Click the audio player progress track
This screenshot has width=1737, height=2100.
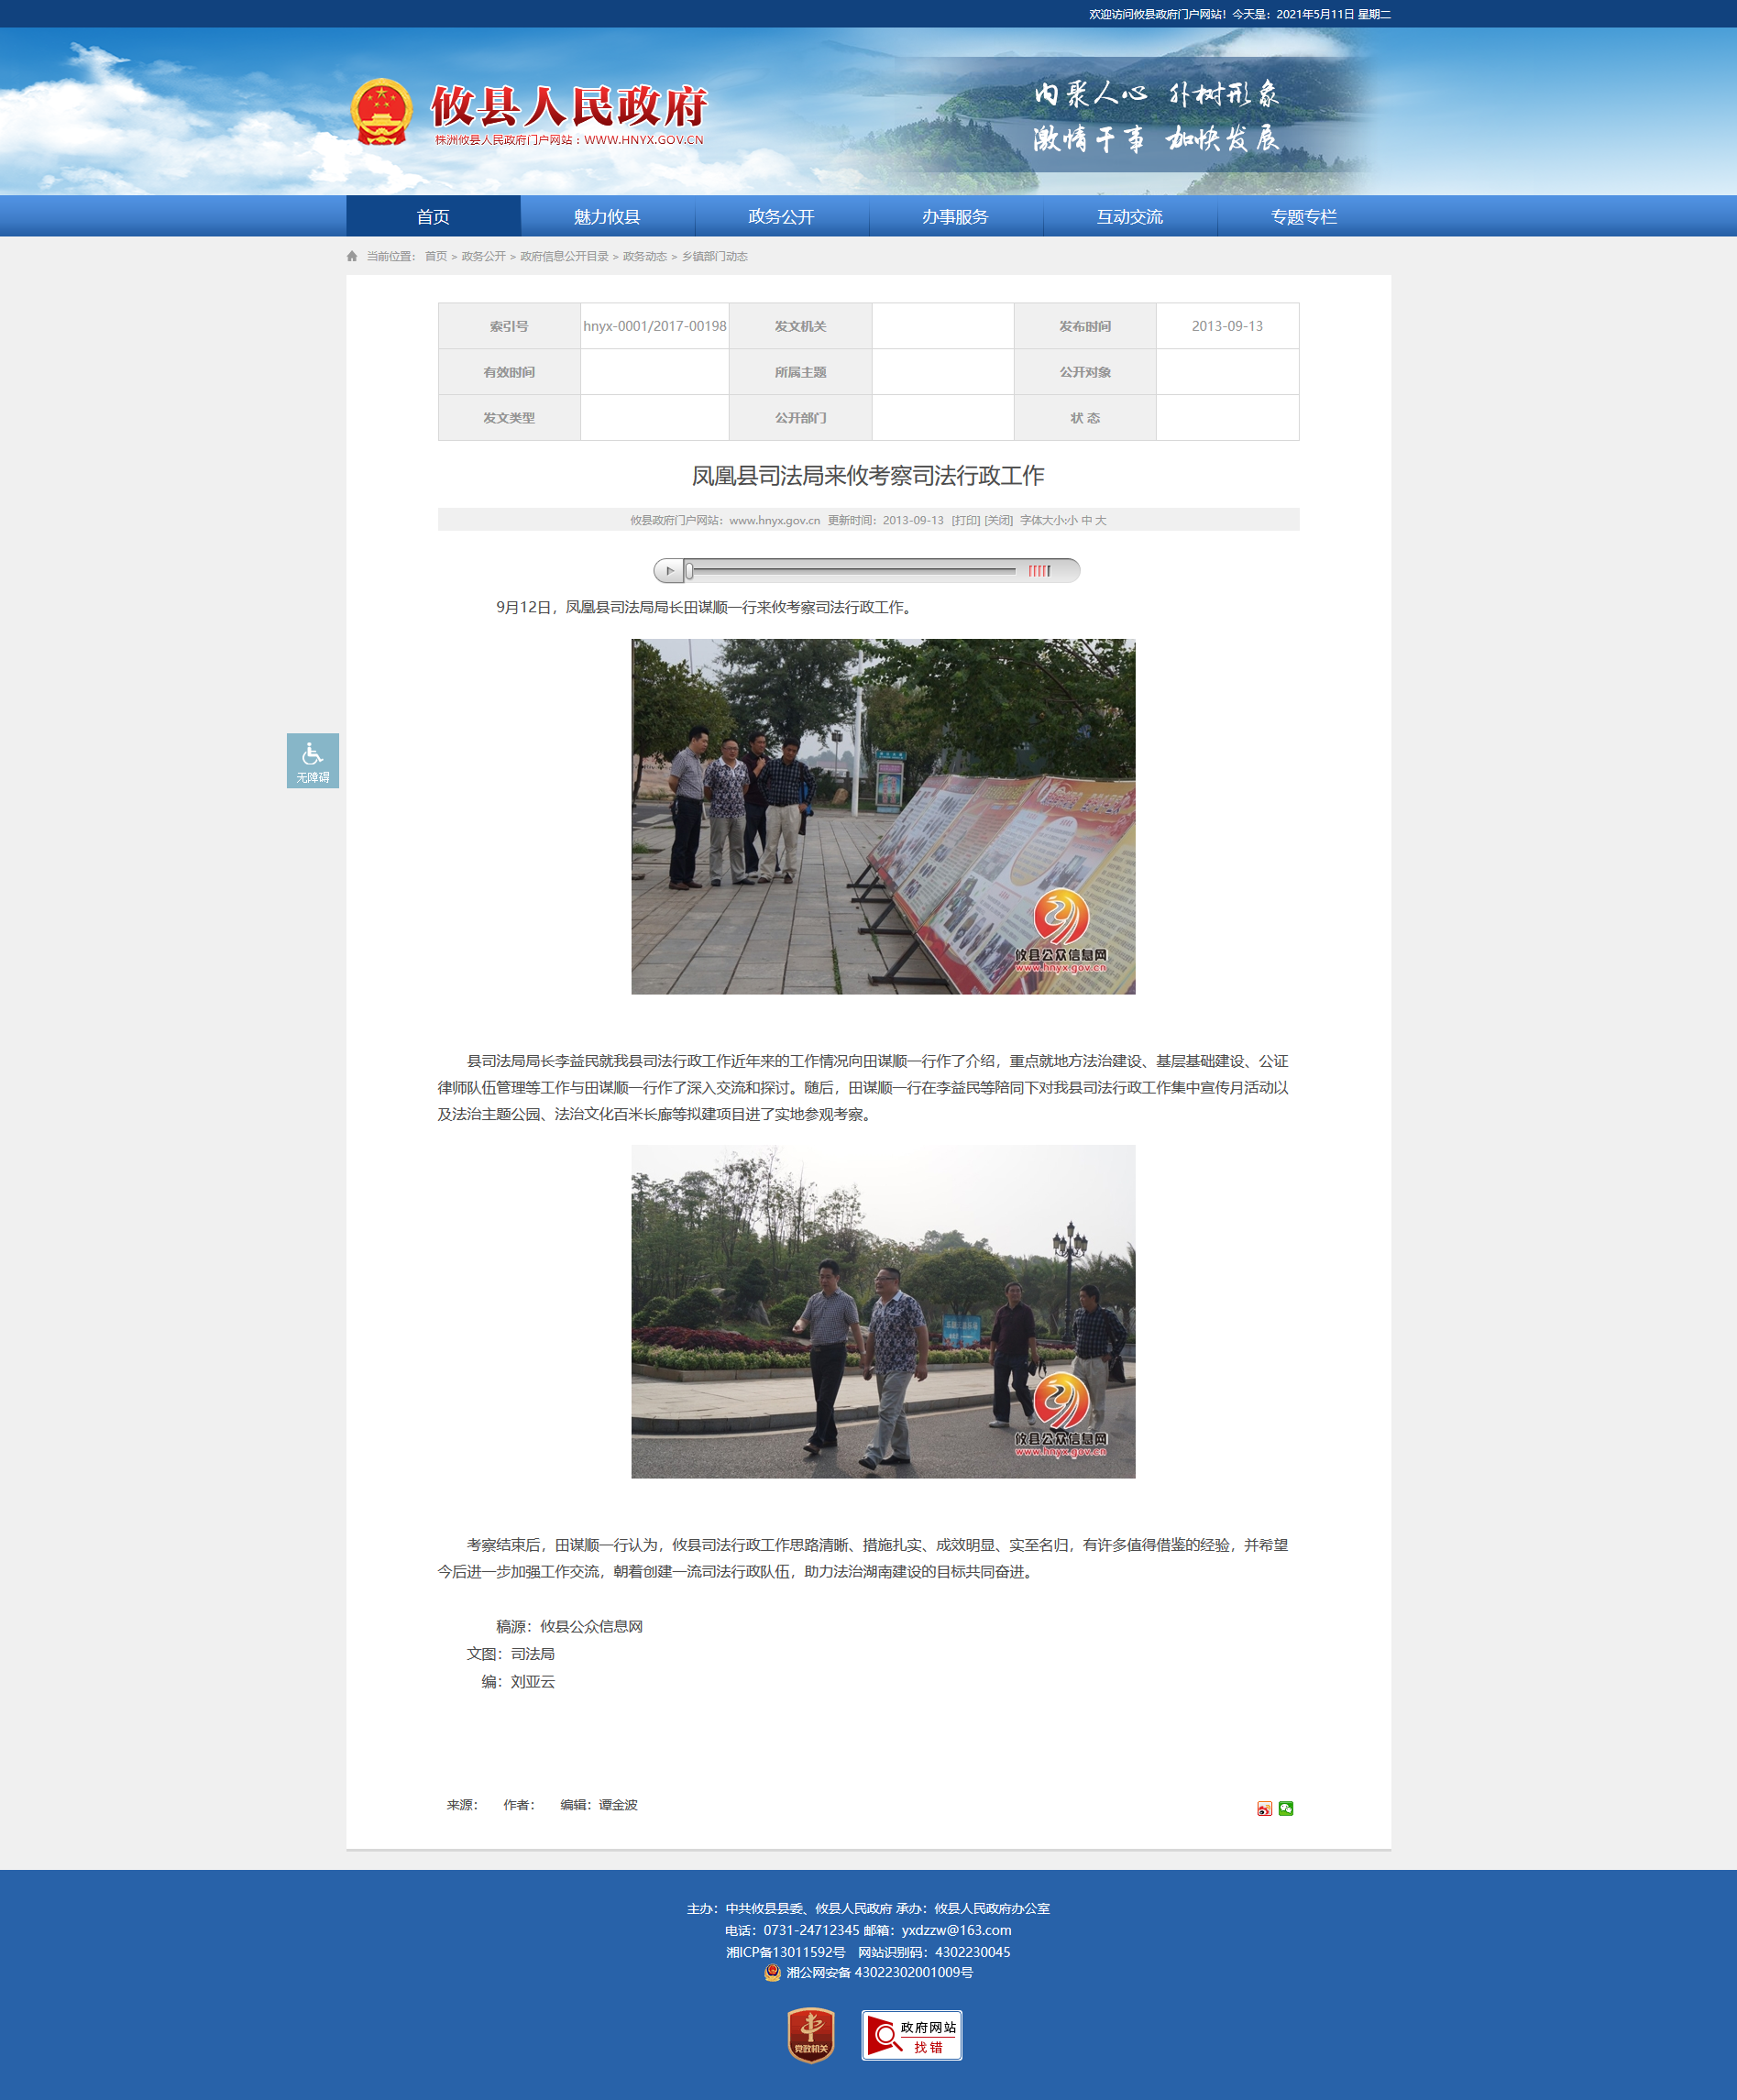click(850, 571)
